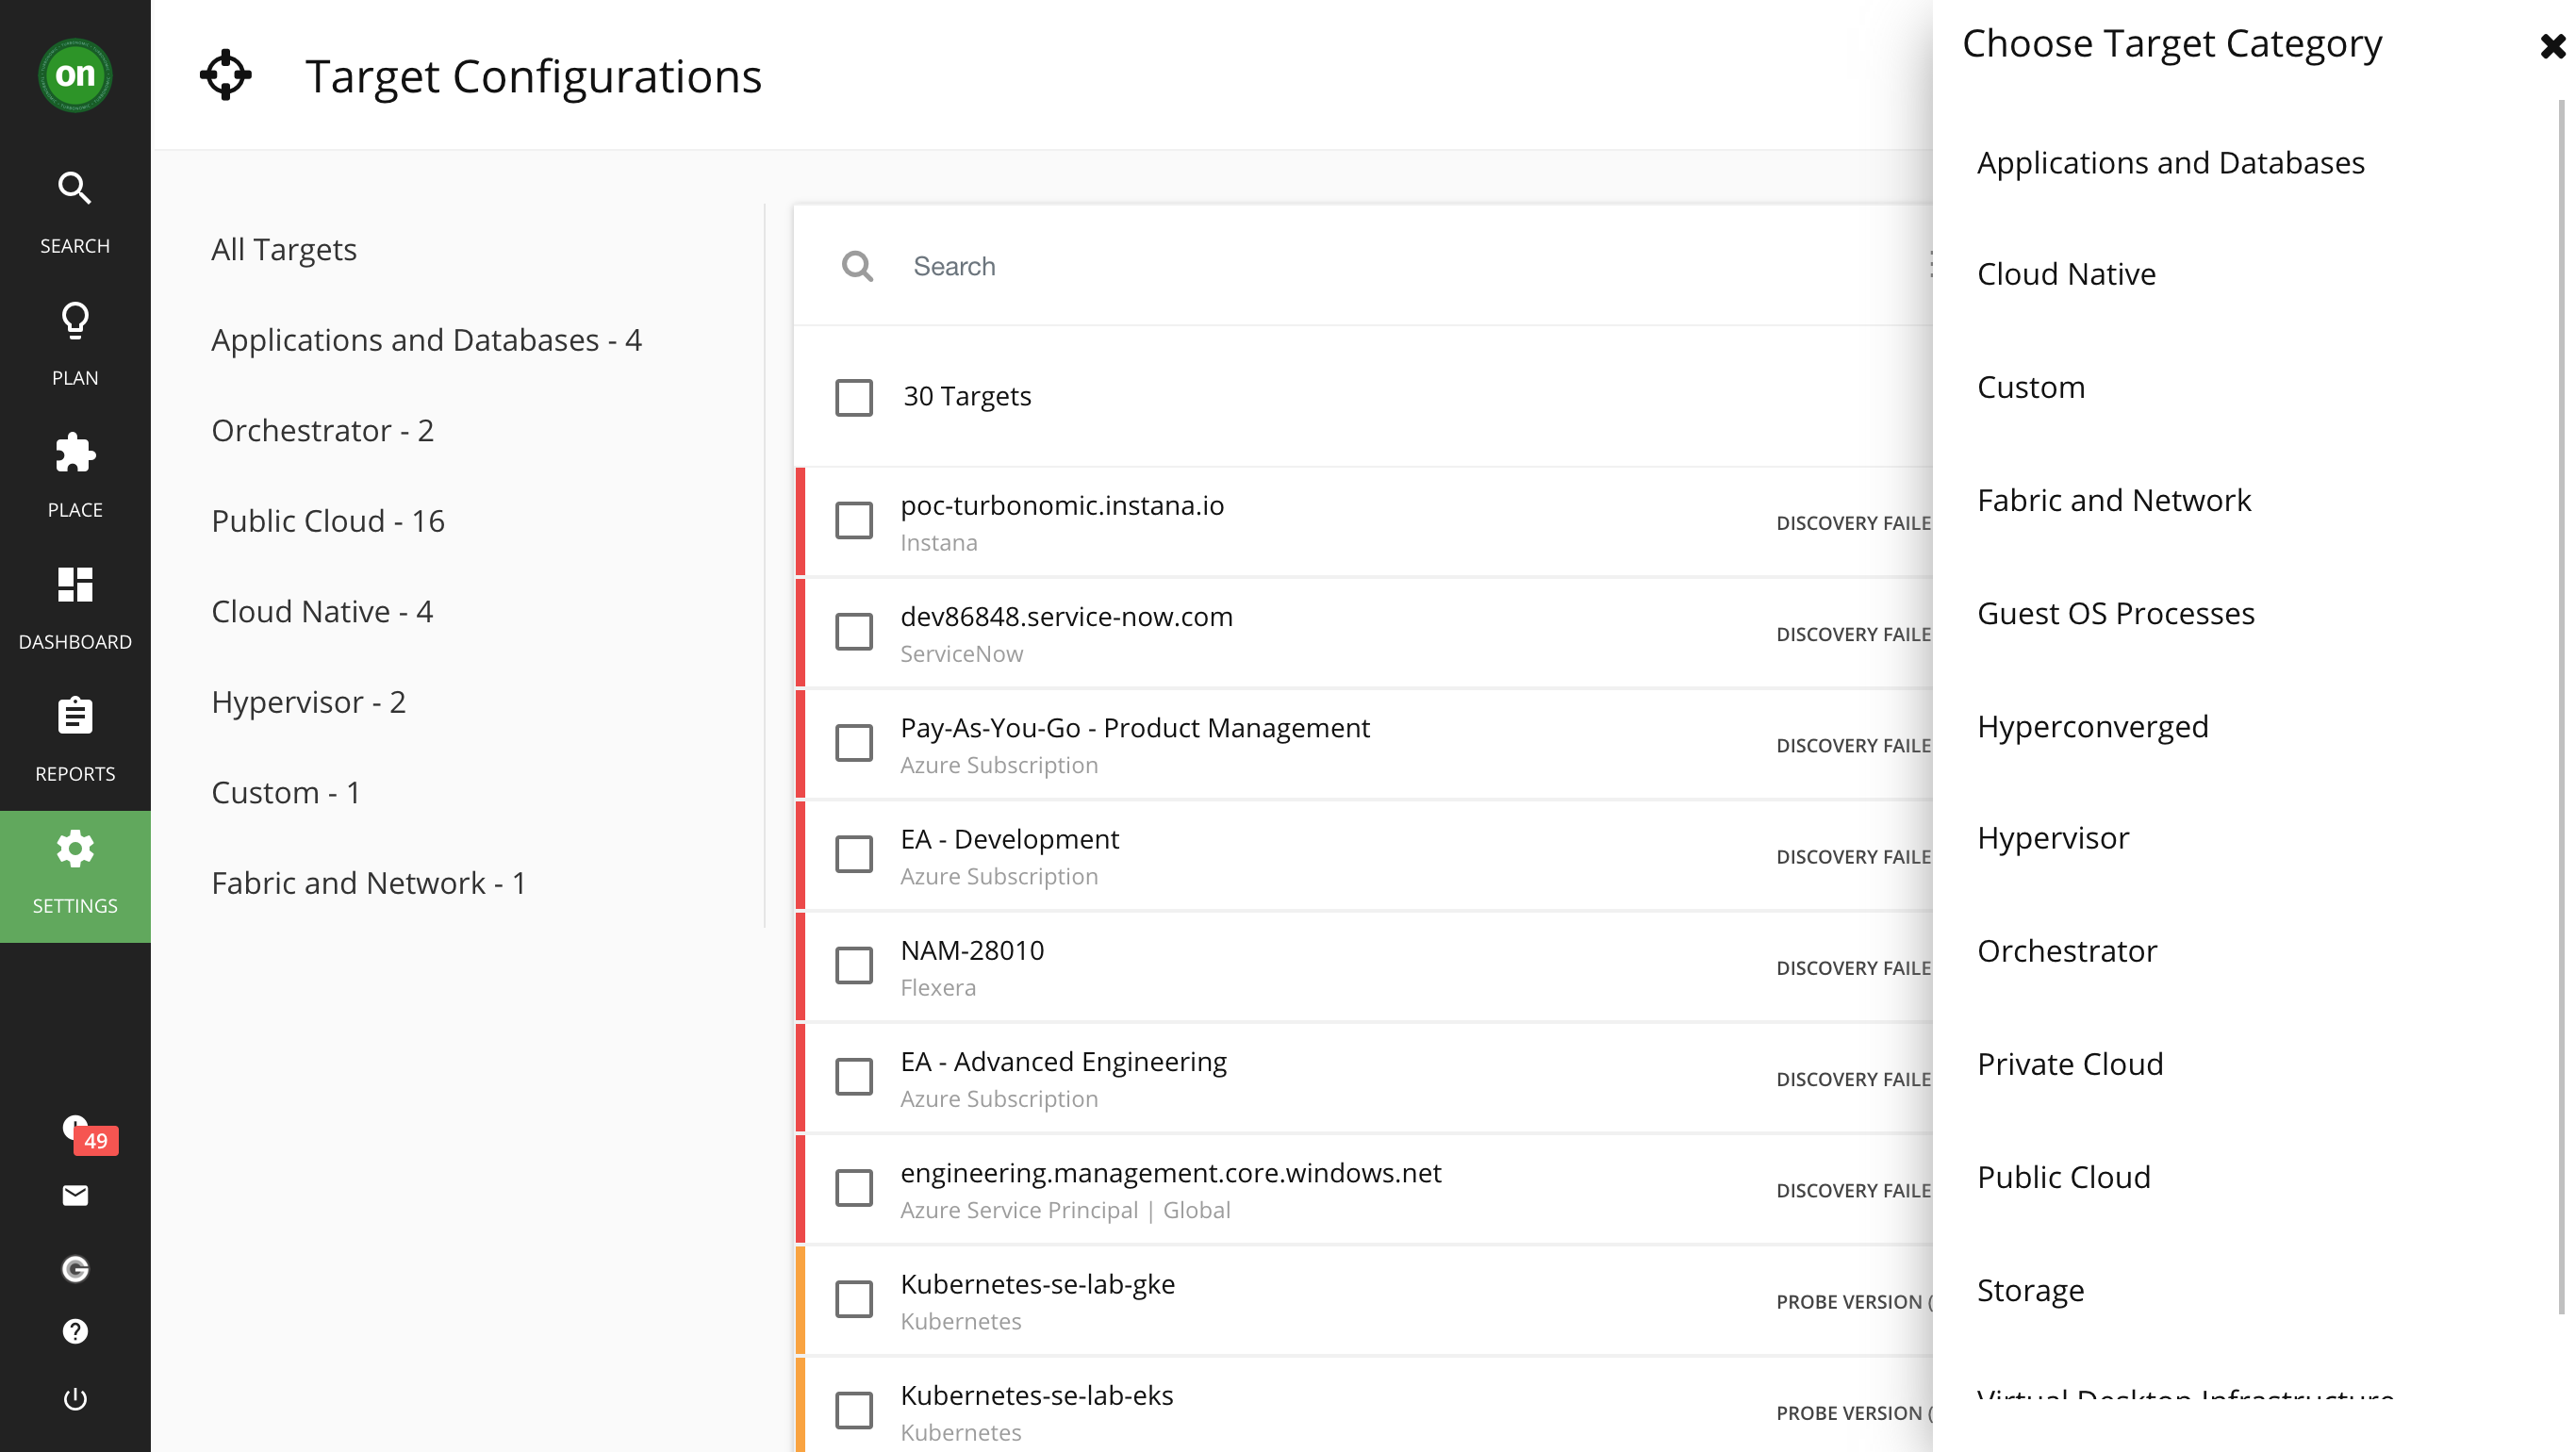Open the All Targets list
This screenshot has width=2576, height=1452.
click(x=283, y=249)
